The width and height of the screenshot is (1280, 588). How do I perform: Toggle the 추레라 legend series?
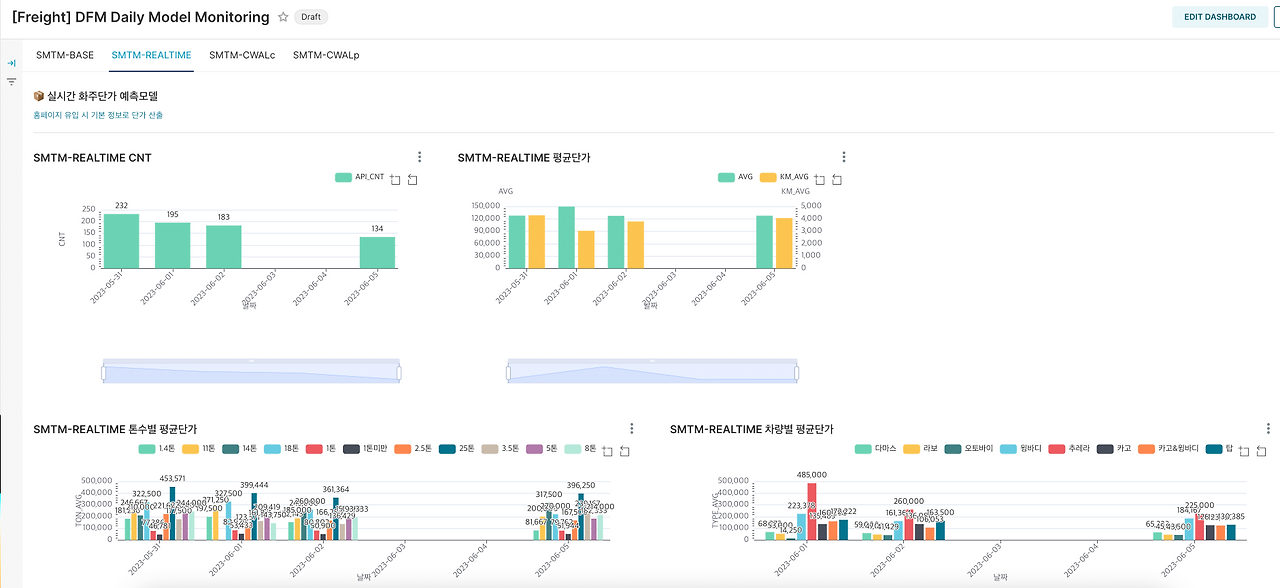pyautogui.click(x=1068, y=450)
